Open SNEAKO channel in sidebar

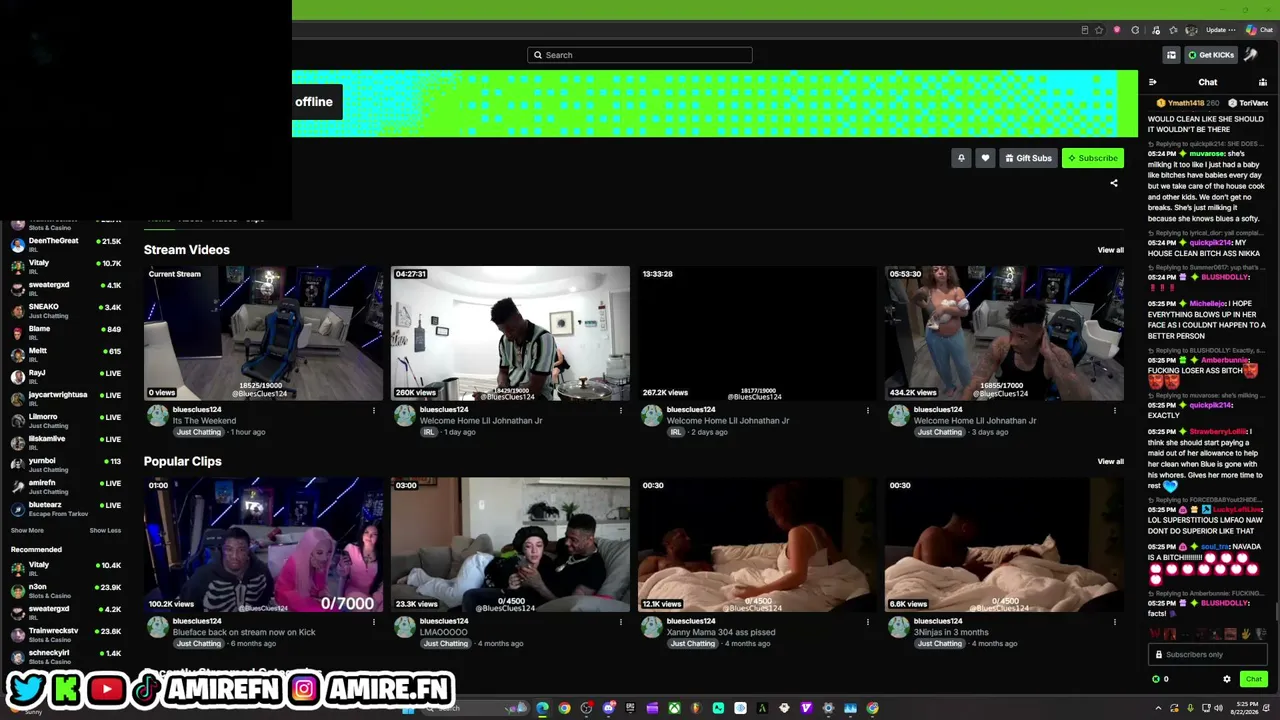(65, 310)
